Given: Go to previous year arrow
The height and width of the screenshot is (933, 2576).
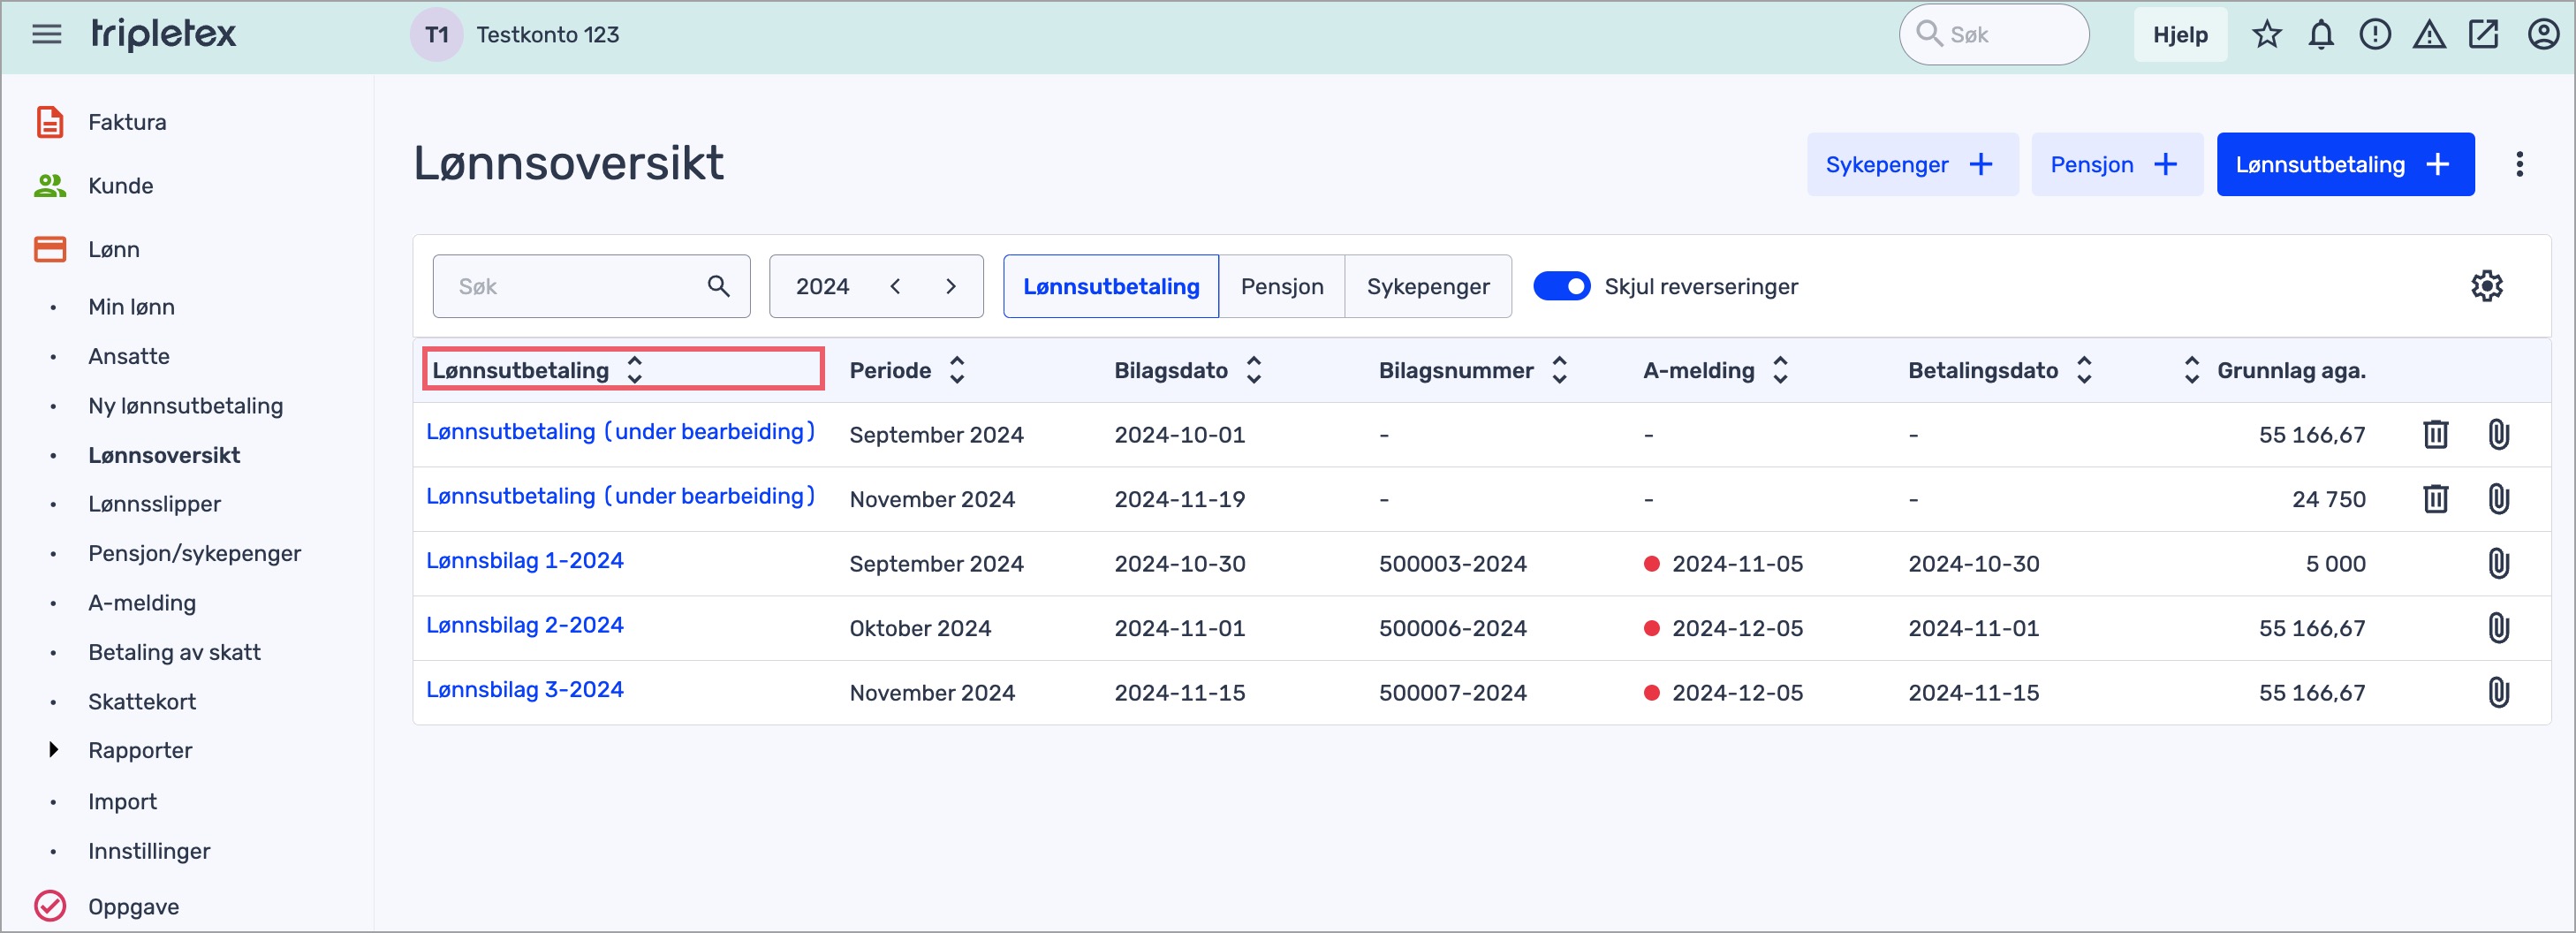Looking at the screenshot, I should coord(895,286).
